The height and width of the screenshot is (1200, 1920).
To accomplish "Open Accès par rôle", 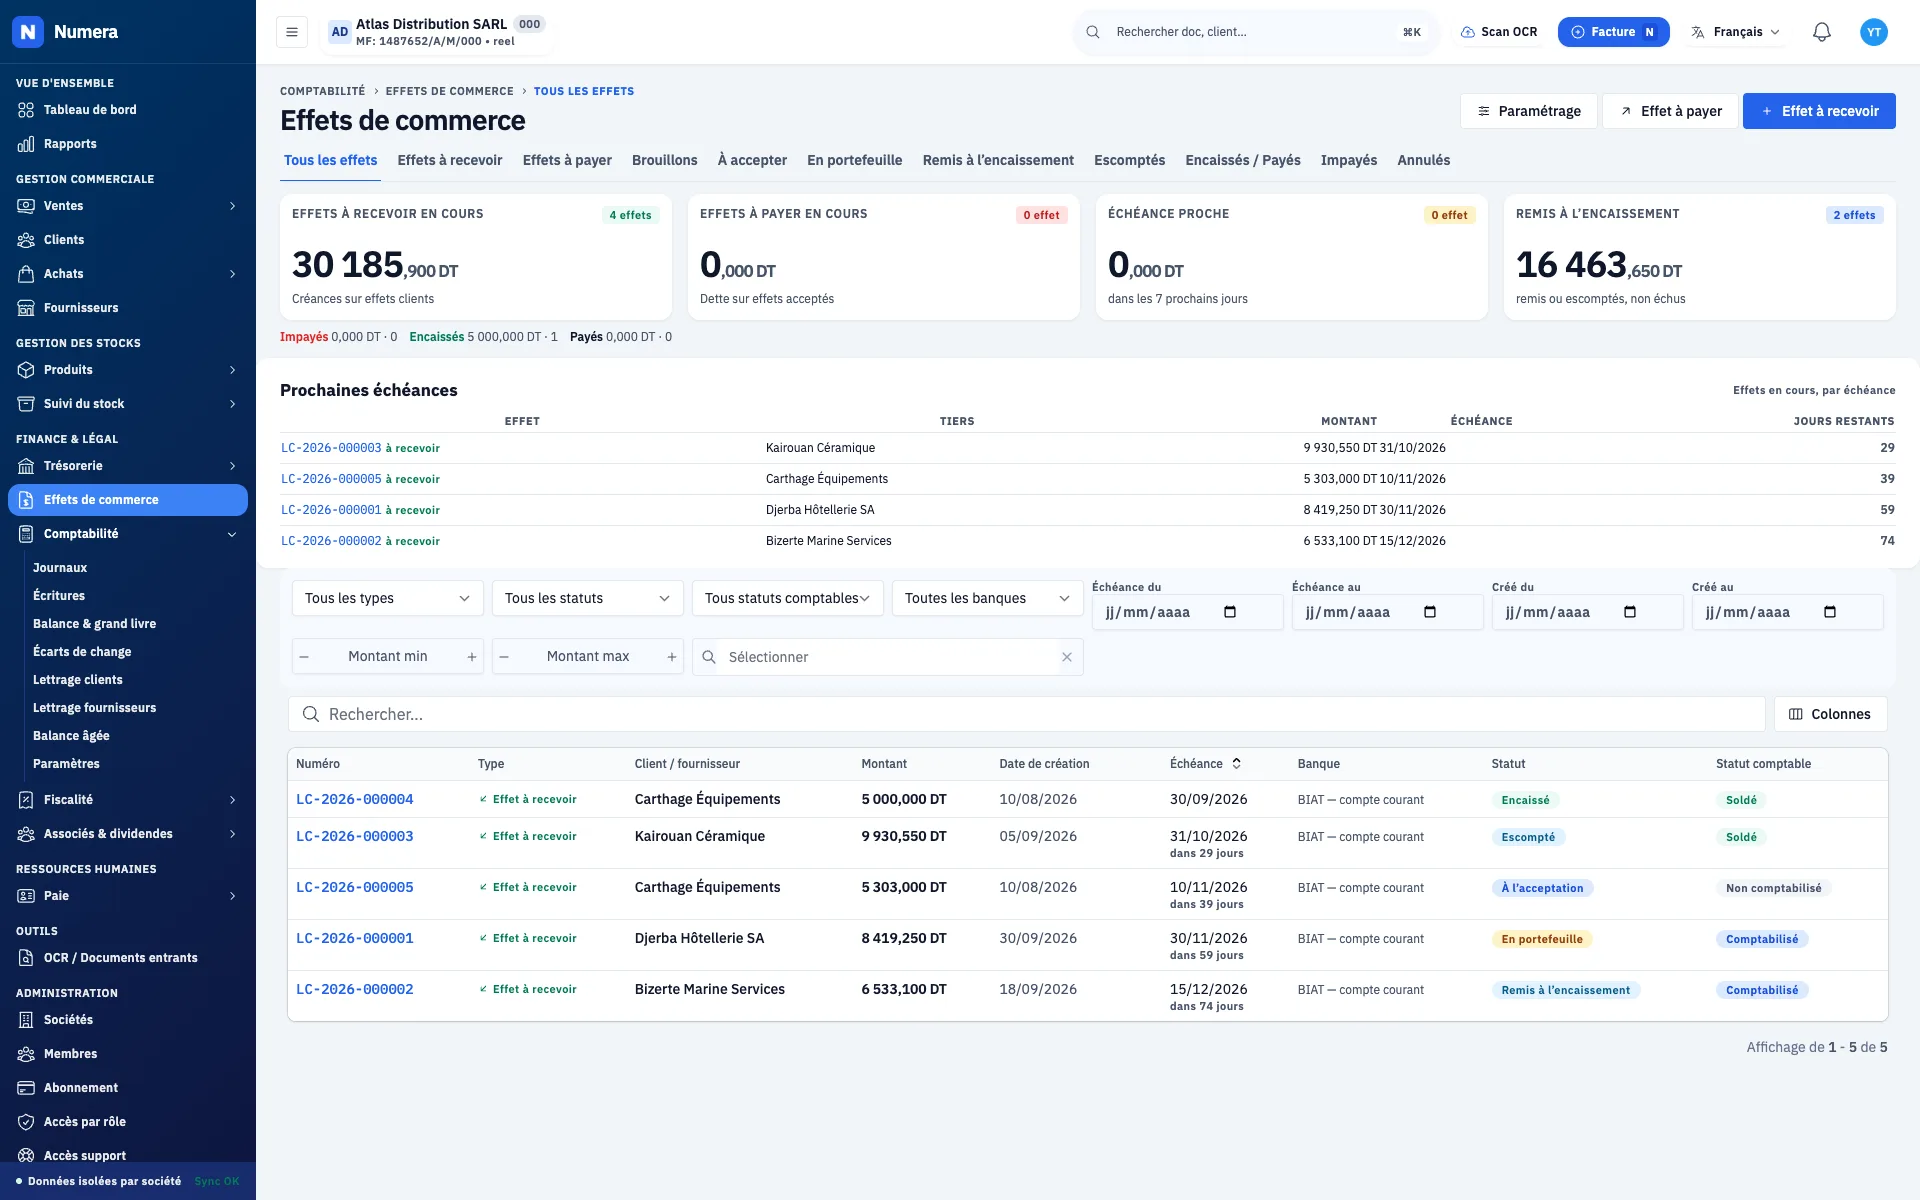I will point(128,1122).
